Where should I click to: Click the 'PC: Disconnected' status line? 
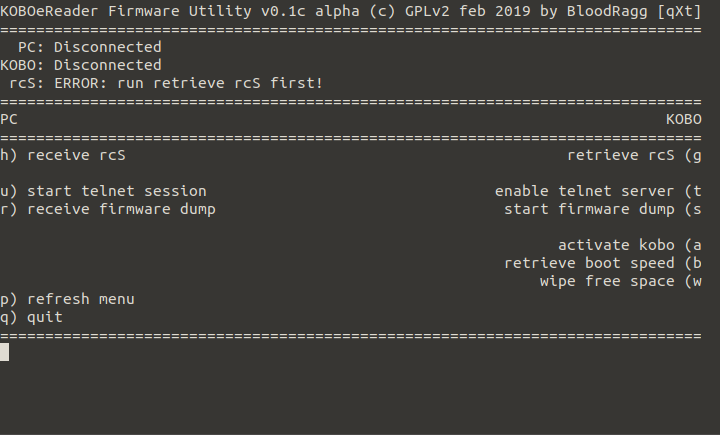point(89,47)
